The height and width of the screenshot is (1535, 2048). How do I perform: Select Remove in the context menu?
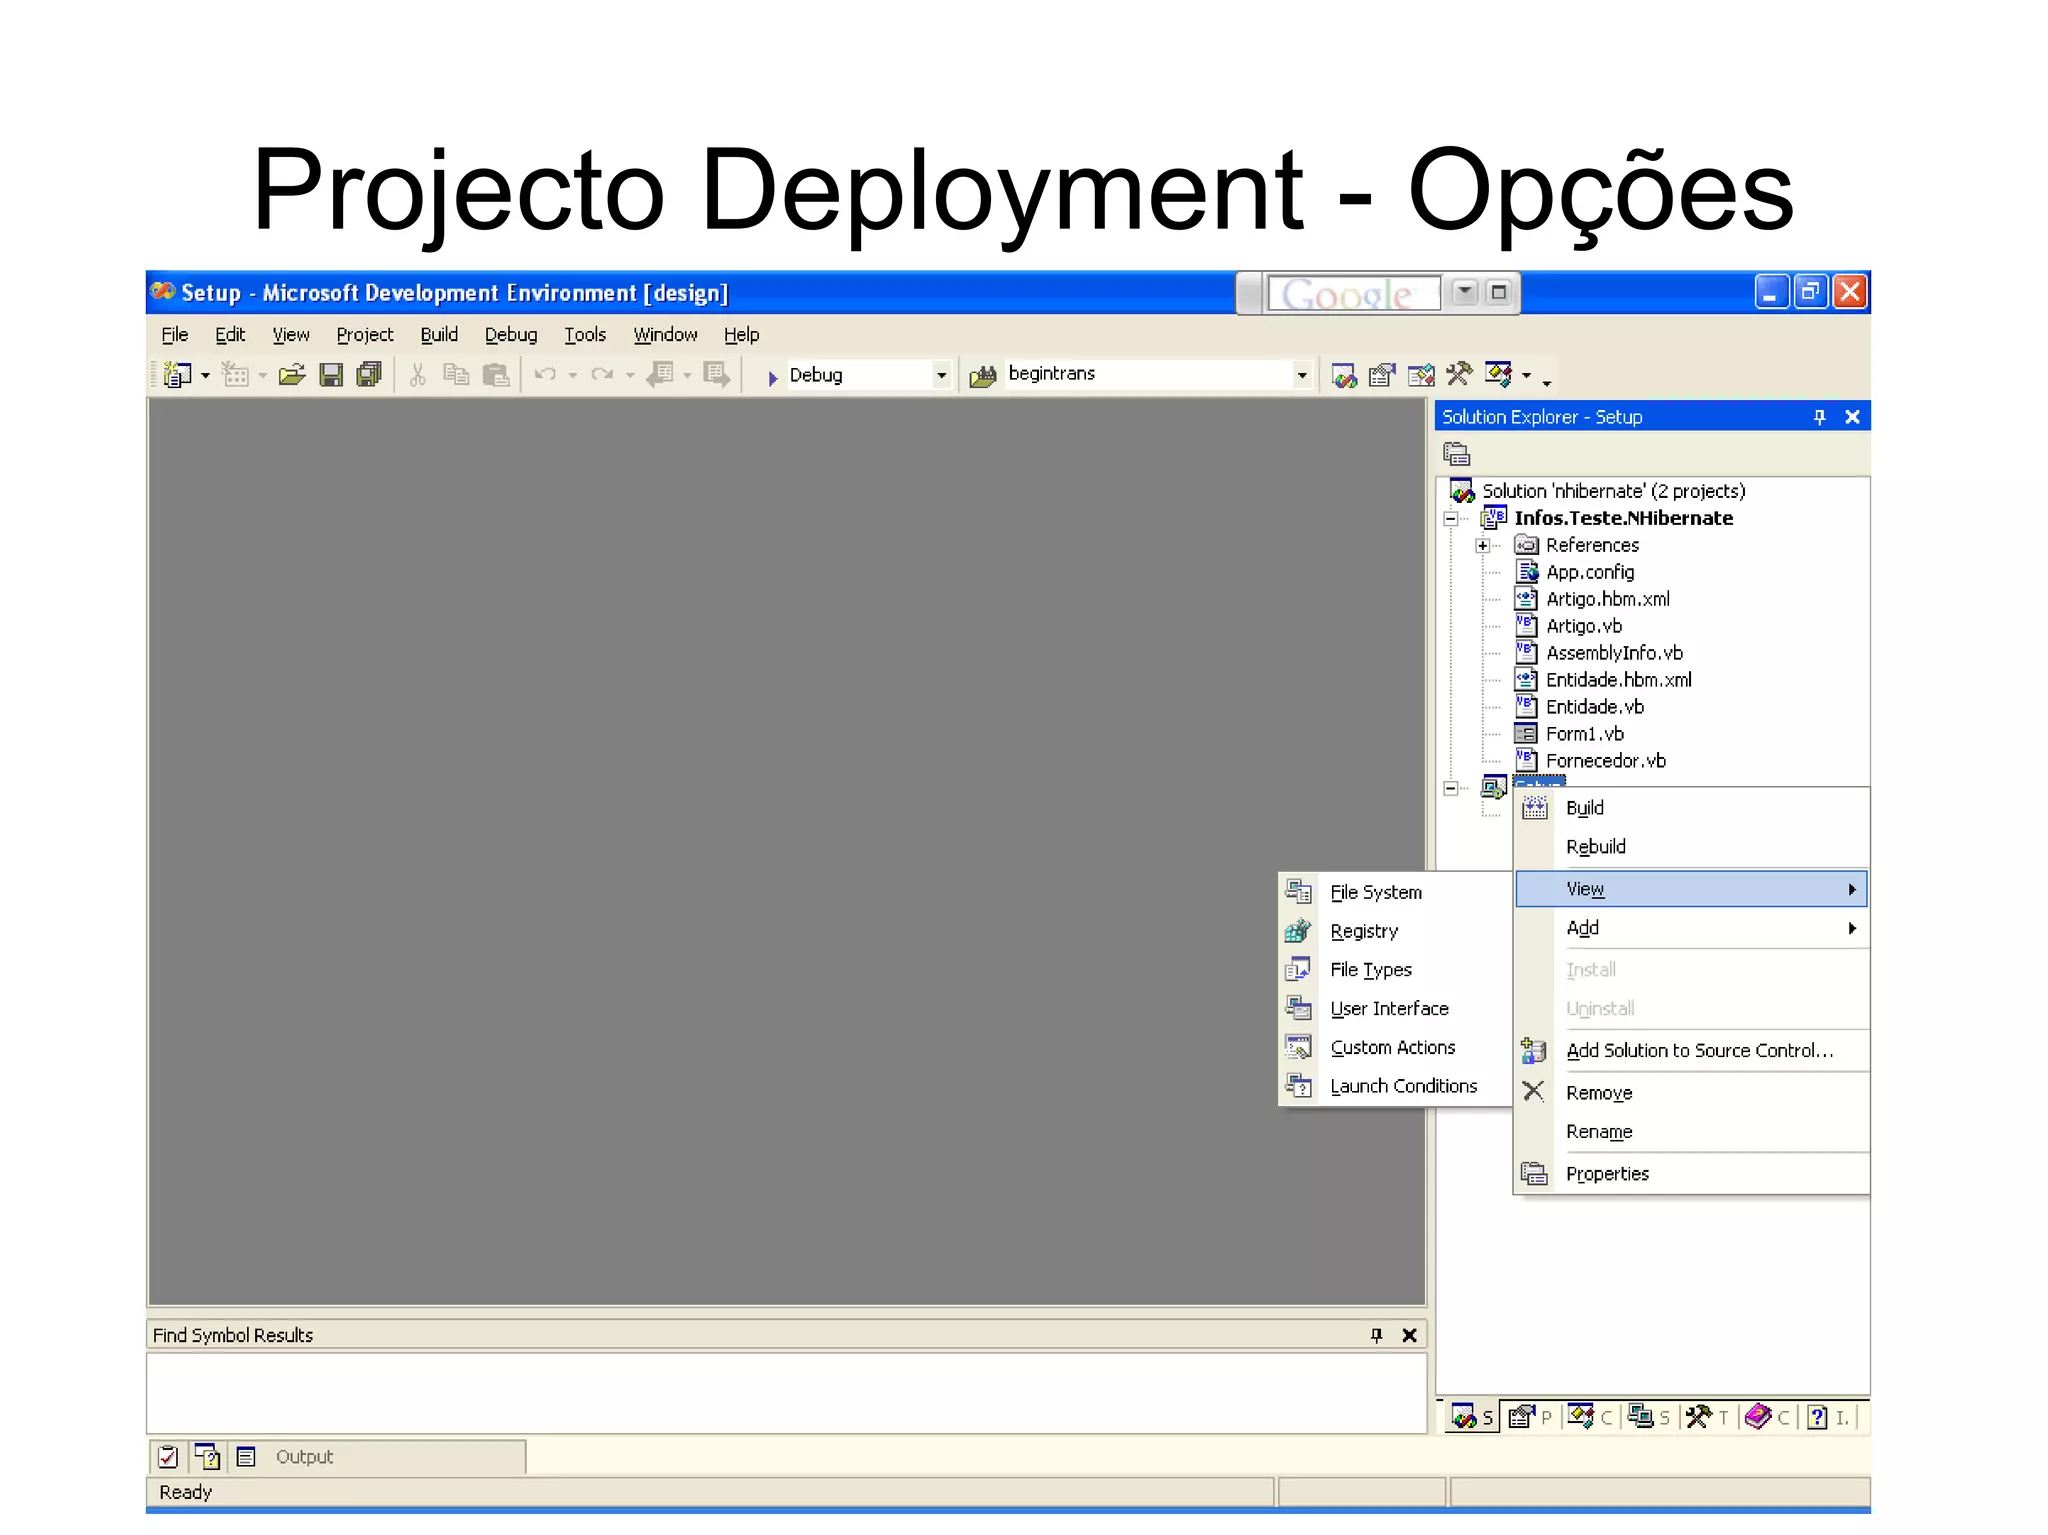[x=1691, y=1093]
